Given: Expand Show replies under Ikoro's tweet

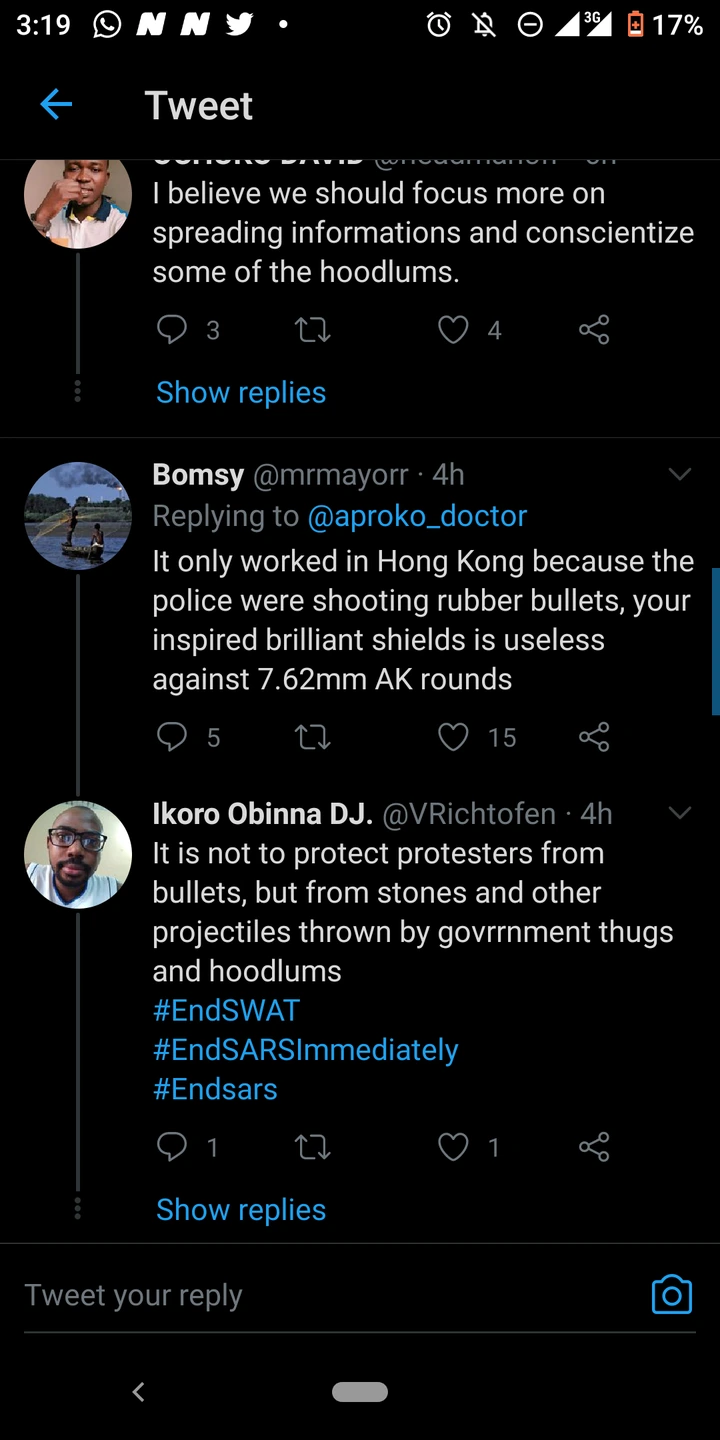Looking at the screenshot, I should pos(241,1209).
